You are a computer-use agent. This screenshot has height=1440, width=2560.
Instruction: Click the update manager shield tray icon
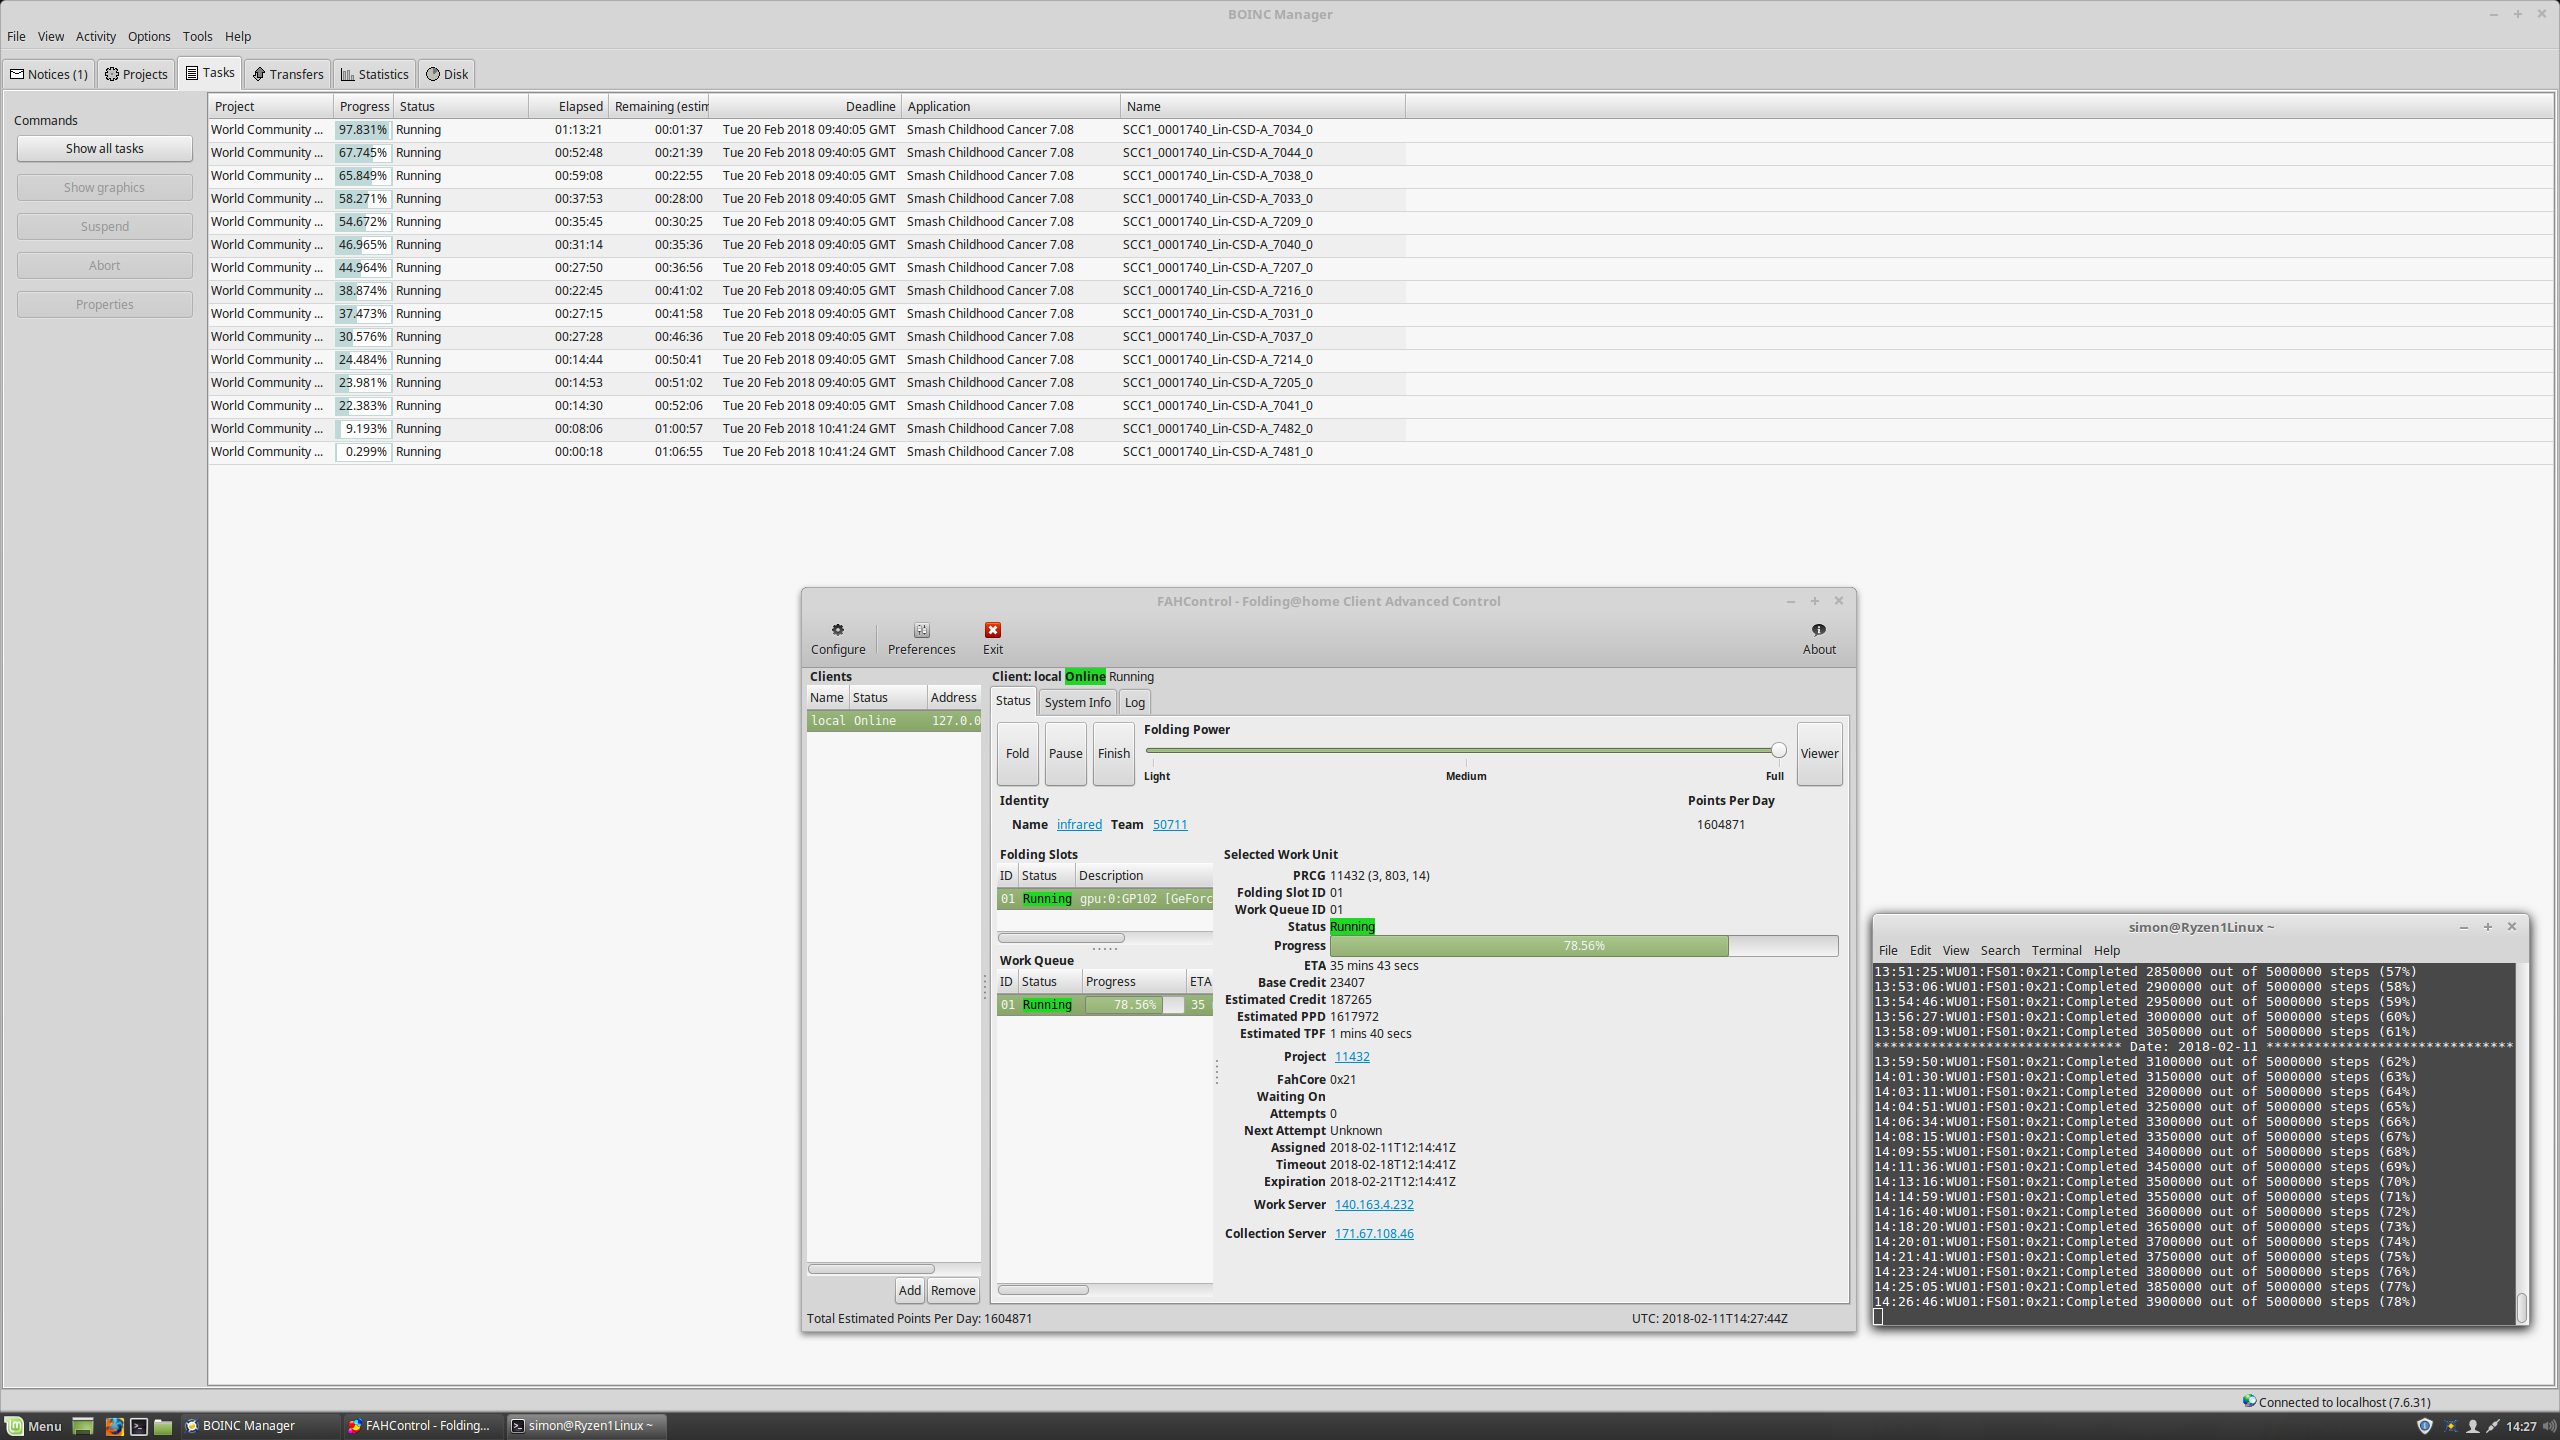[2424, 1426]
